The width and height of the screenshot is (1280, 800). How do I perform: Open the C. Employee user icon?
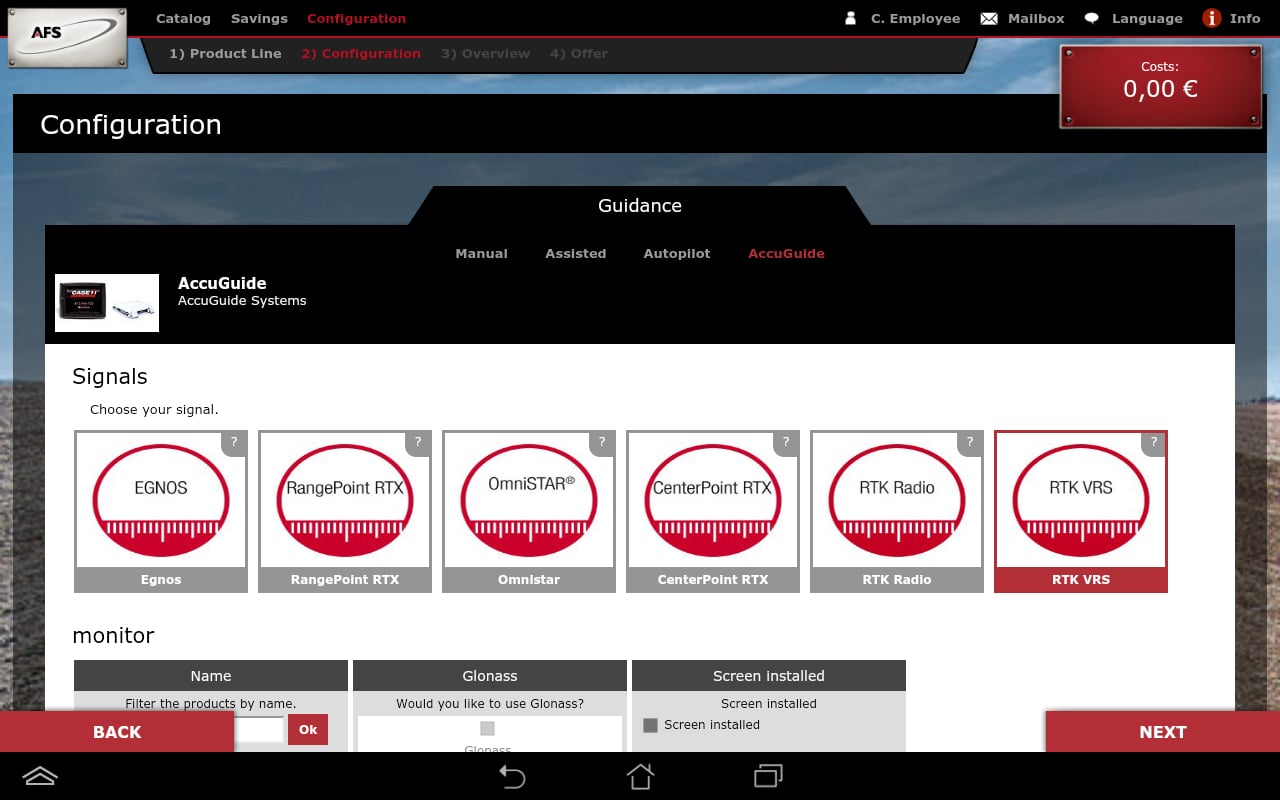point(851,18)
